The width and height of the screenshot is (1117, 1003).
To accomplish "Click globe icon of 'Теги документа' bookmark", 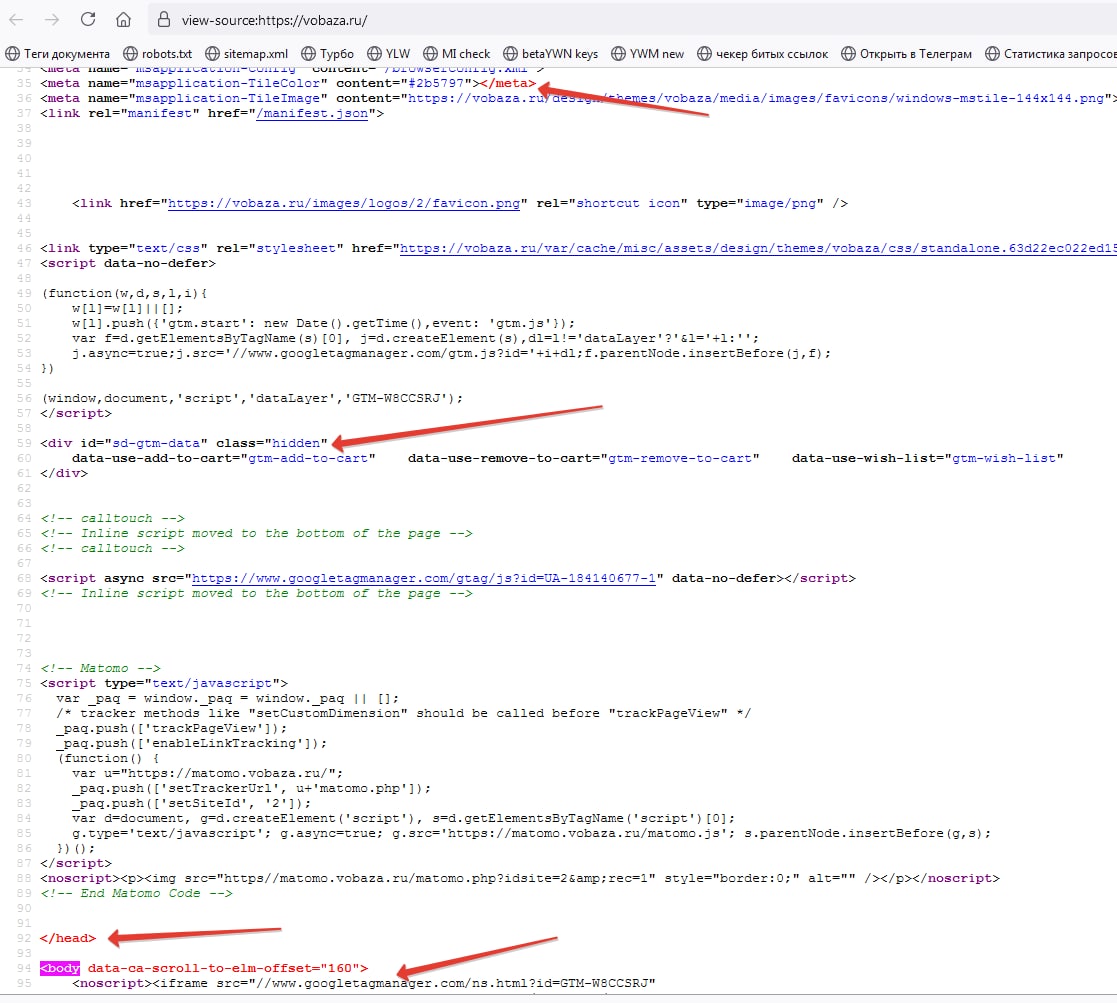I will [x=12, y=54].
